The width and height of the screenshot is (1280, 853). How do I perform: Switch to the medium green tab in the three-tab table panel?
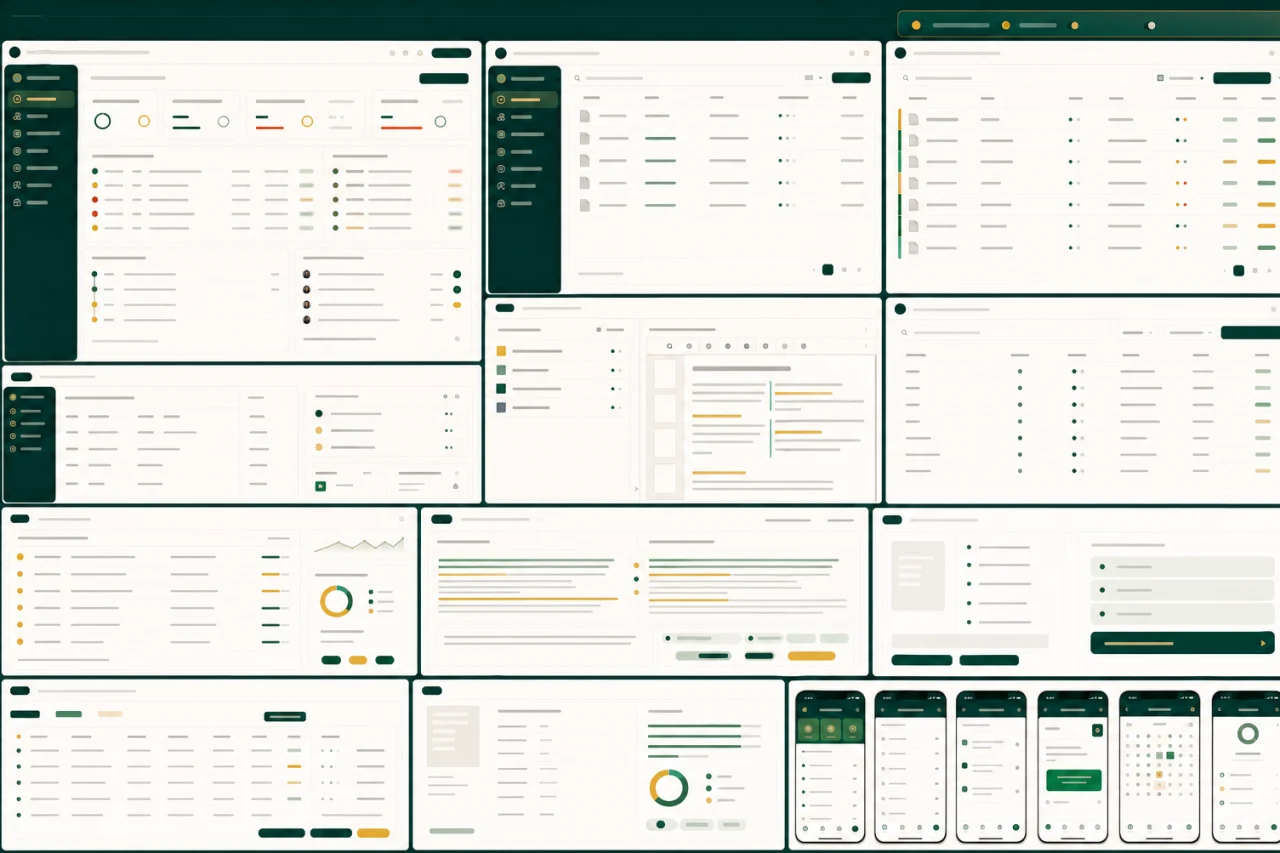[69, 714]
